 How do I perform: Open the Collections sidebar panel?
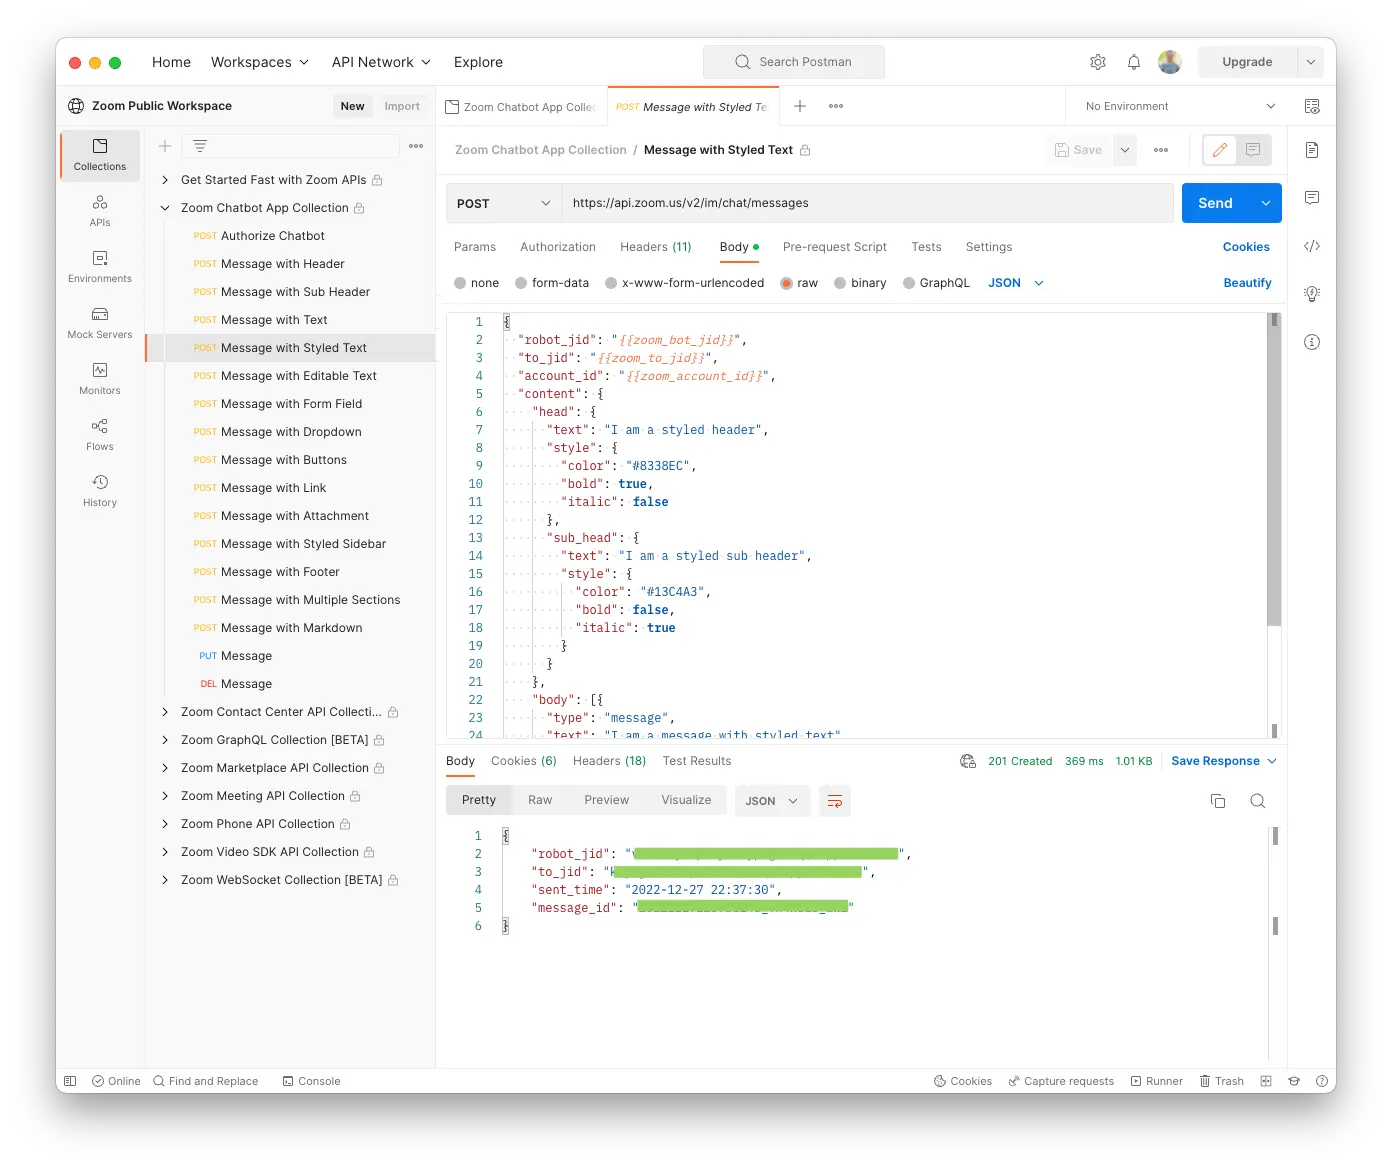(99, 155)
